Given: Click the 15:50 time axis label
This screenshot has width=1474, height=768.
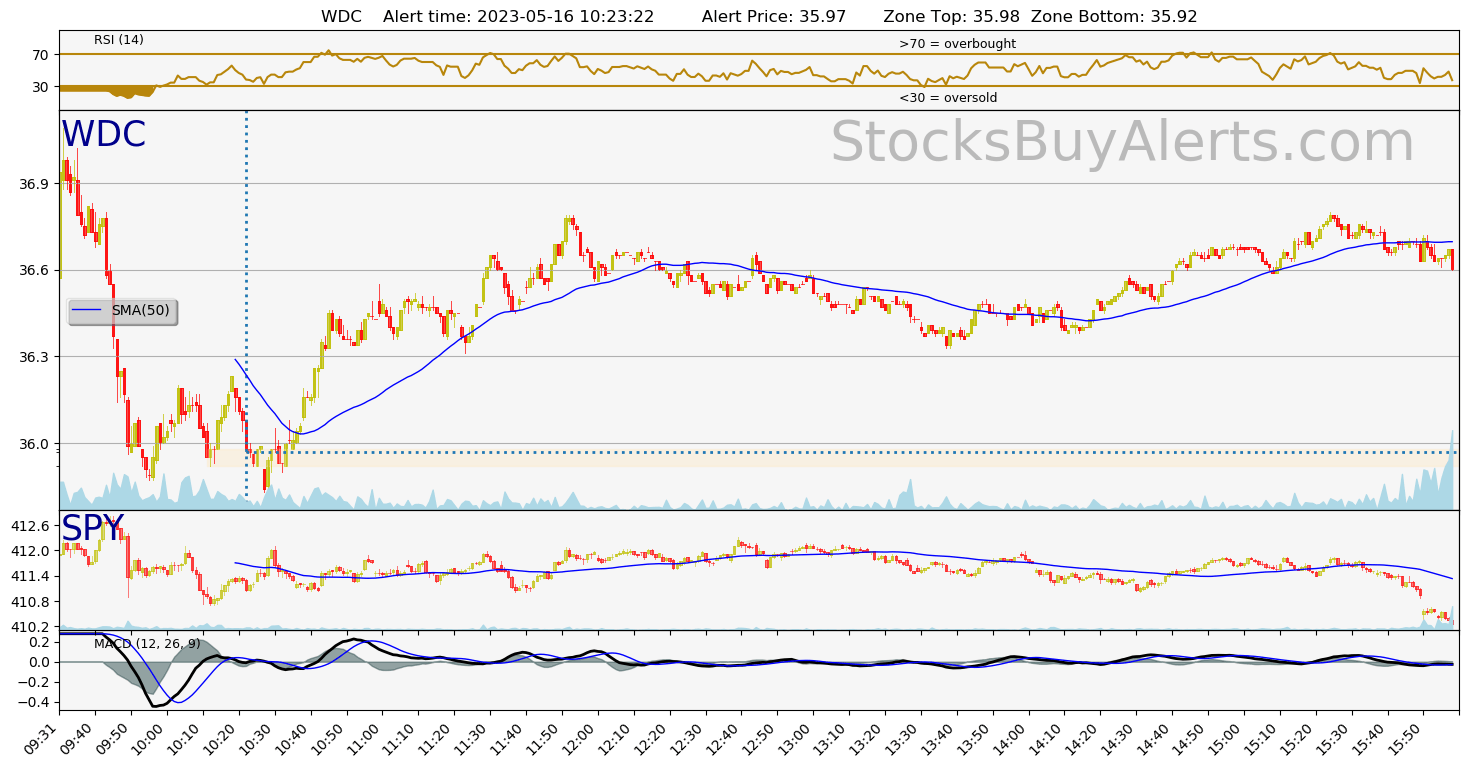Looking at the screenshot, I should click(1407, 740).
